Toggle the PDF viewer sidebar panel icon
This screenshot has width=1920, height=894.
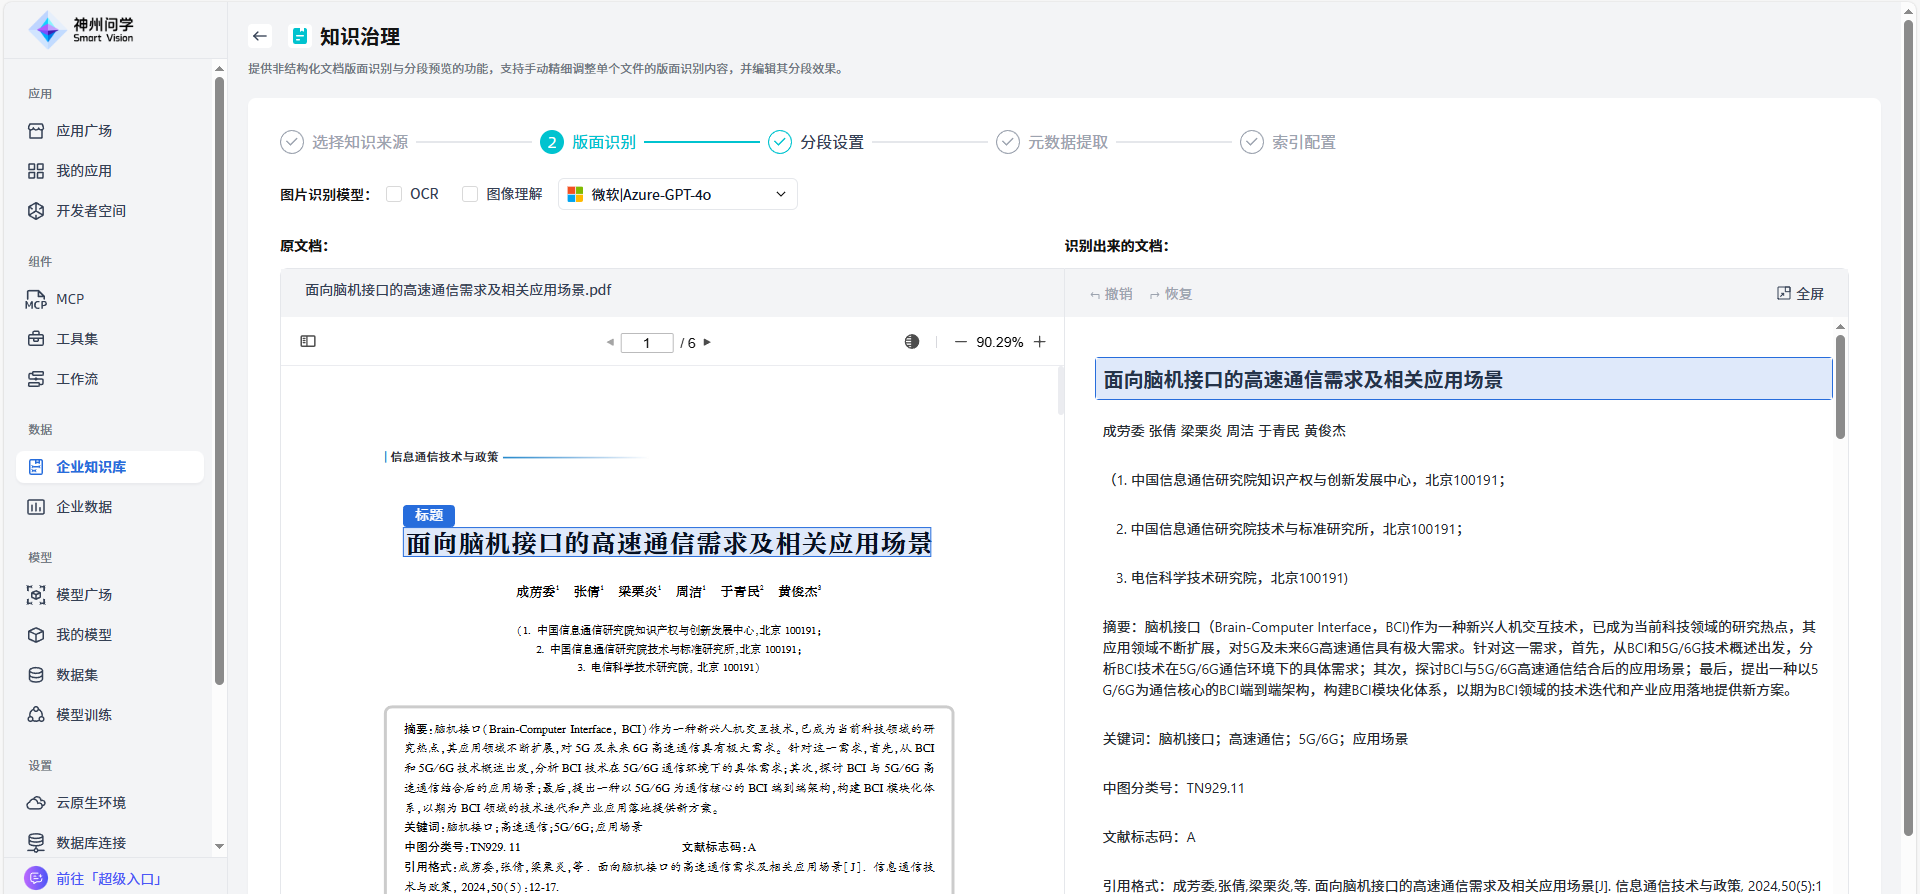click(308, 342)
